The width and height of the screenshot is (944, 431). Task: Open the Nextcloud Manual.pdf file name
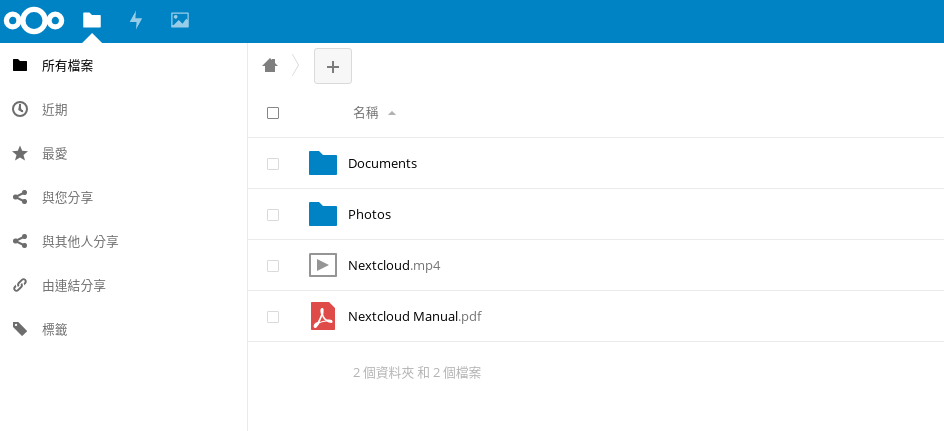point(414,316)
